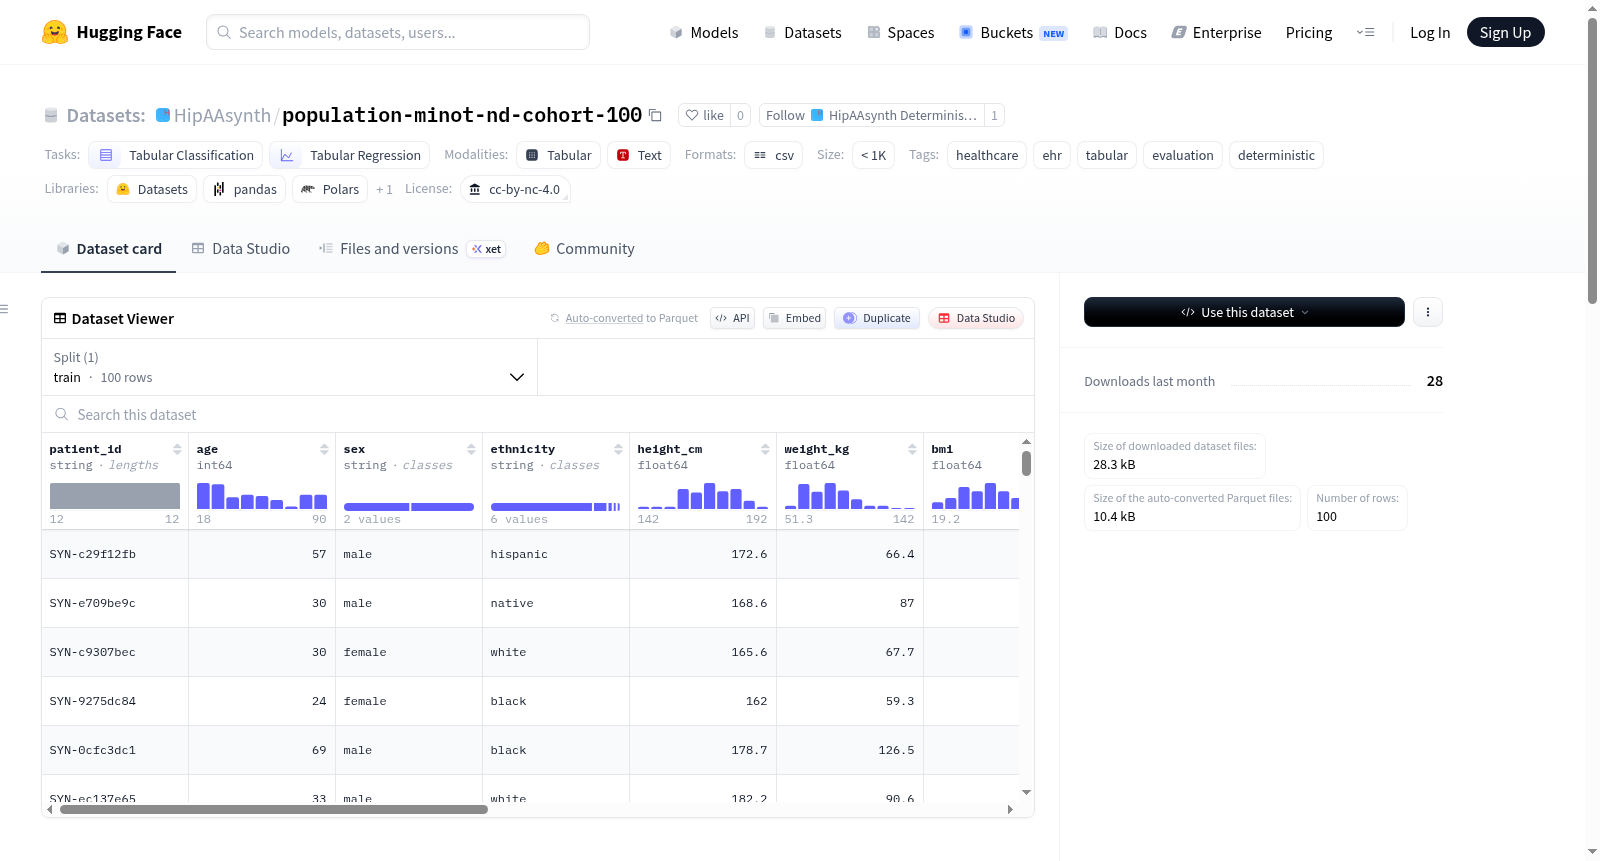Click the page vertical scrollbar

click(x=1593, y=160)
